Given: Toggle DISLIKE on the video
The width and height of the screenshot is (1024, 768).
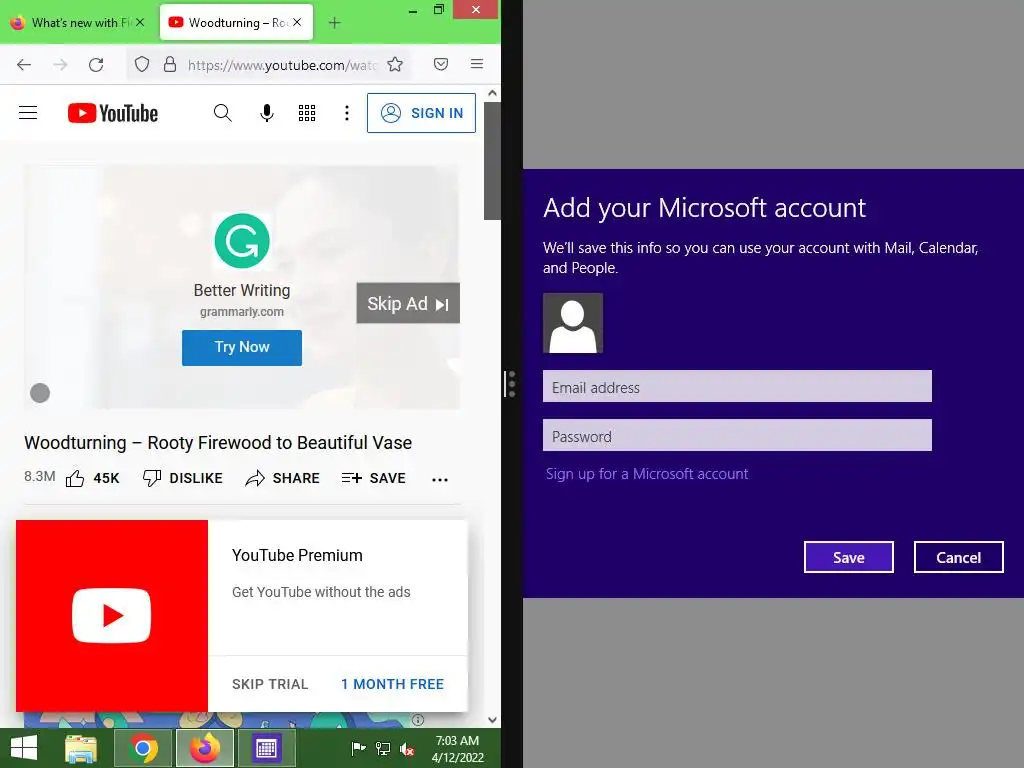Looking at the screenshot, I should pyautogui.click(x=182, y=478).
